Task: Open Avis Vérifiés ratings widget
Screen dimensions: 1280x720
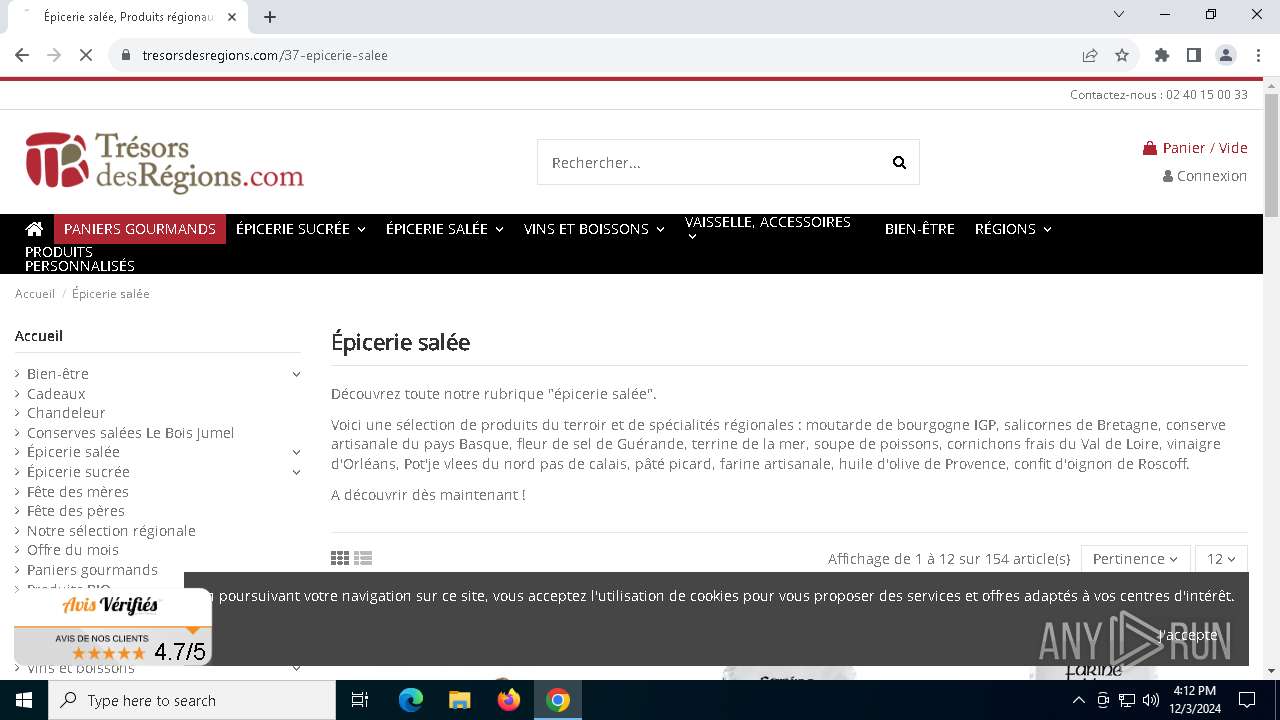Action: pos(113,627)
